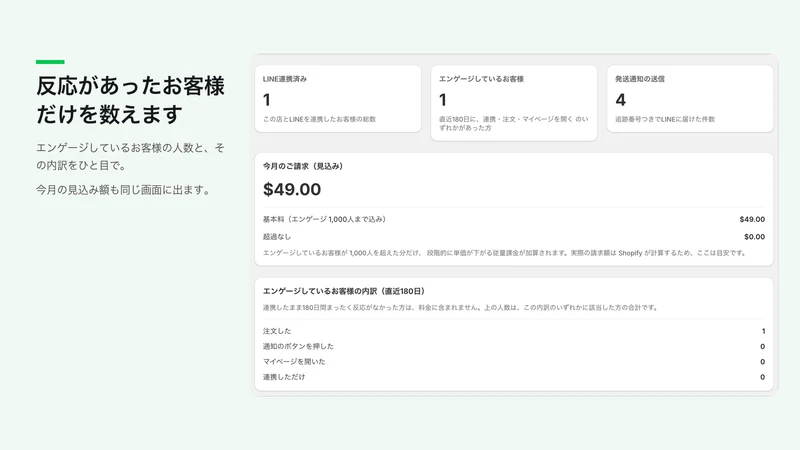Viewport: 800px width, 450px height.
Task: Click the billing note mentioning Shopify
Action: (505, 253)
